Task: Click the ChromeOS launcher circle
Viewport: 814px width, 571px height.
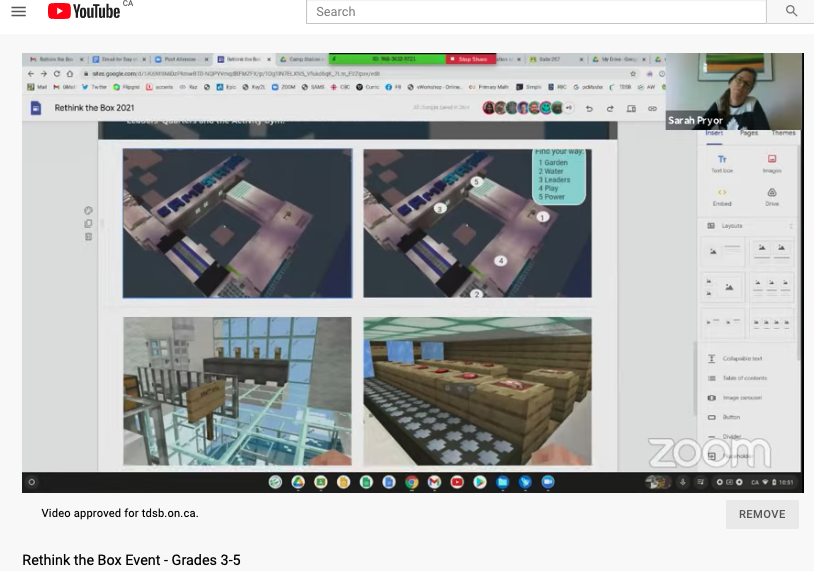Action: pos(32,482)
